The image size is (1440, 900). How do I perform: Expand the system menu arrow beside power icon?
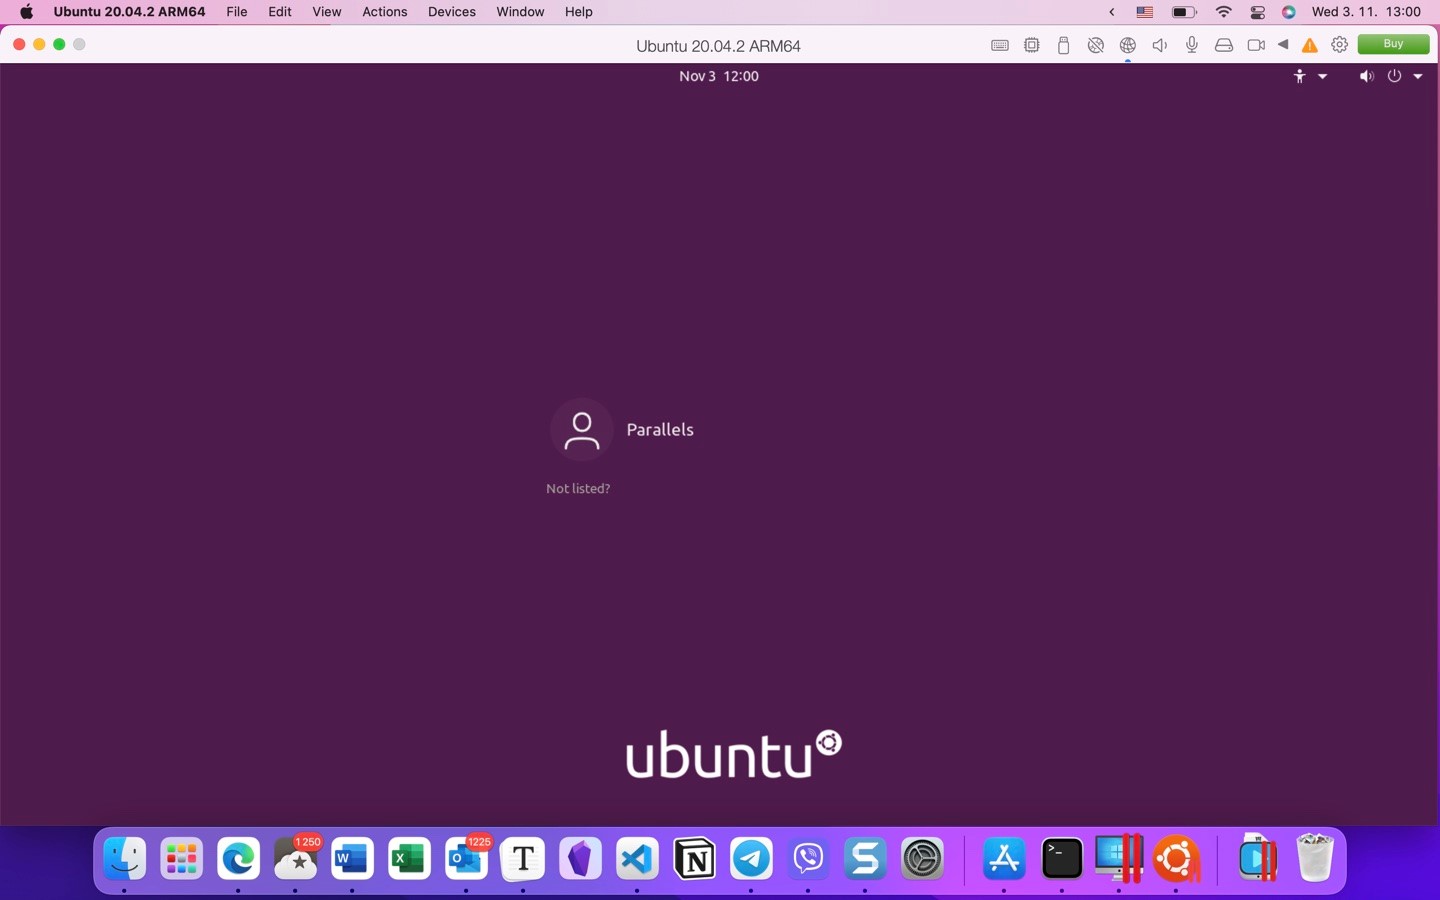click(1418, 76)
